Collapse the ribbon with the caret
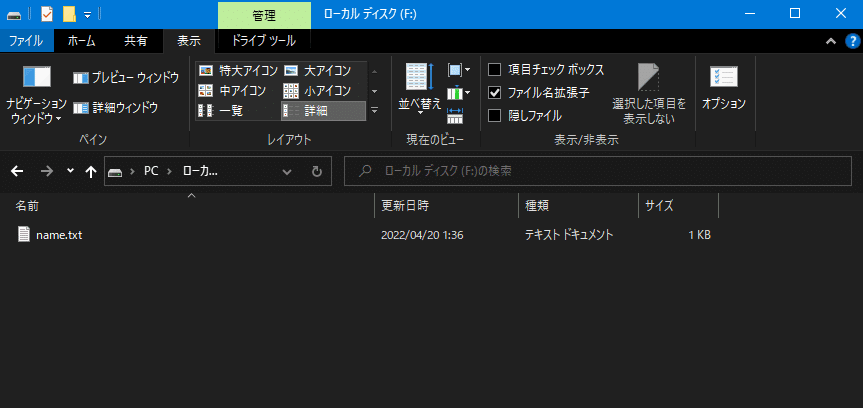The width and height of the screenshot is (863, 408). 831,41
